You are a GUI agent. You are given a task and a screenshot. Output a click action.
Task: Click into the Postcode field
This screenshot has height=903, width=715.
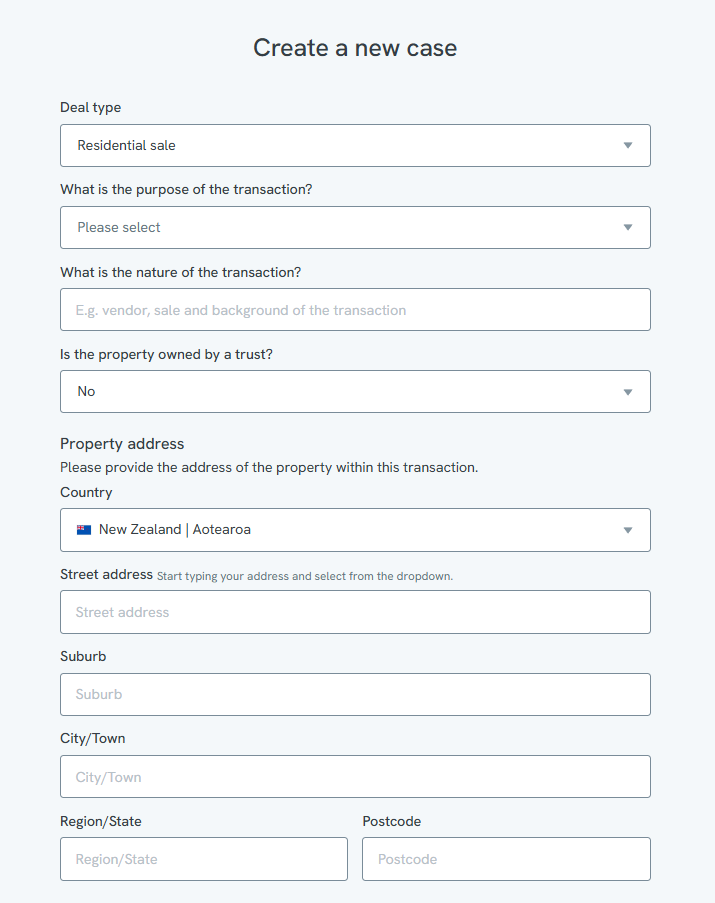(x=507, y=859)
